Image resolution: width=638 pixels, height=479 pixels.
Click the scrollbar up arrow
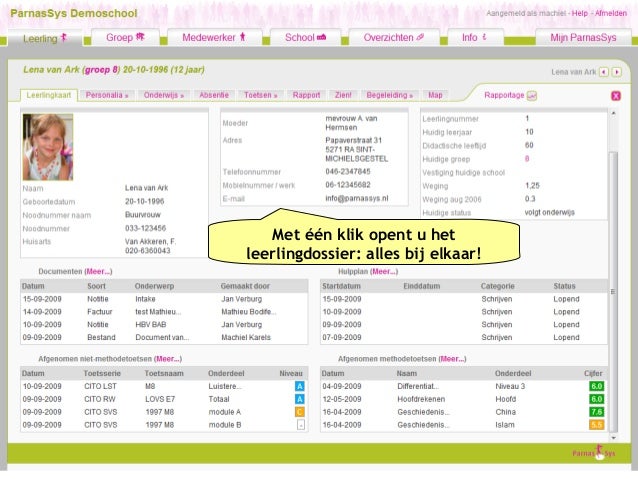[614, 113]
